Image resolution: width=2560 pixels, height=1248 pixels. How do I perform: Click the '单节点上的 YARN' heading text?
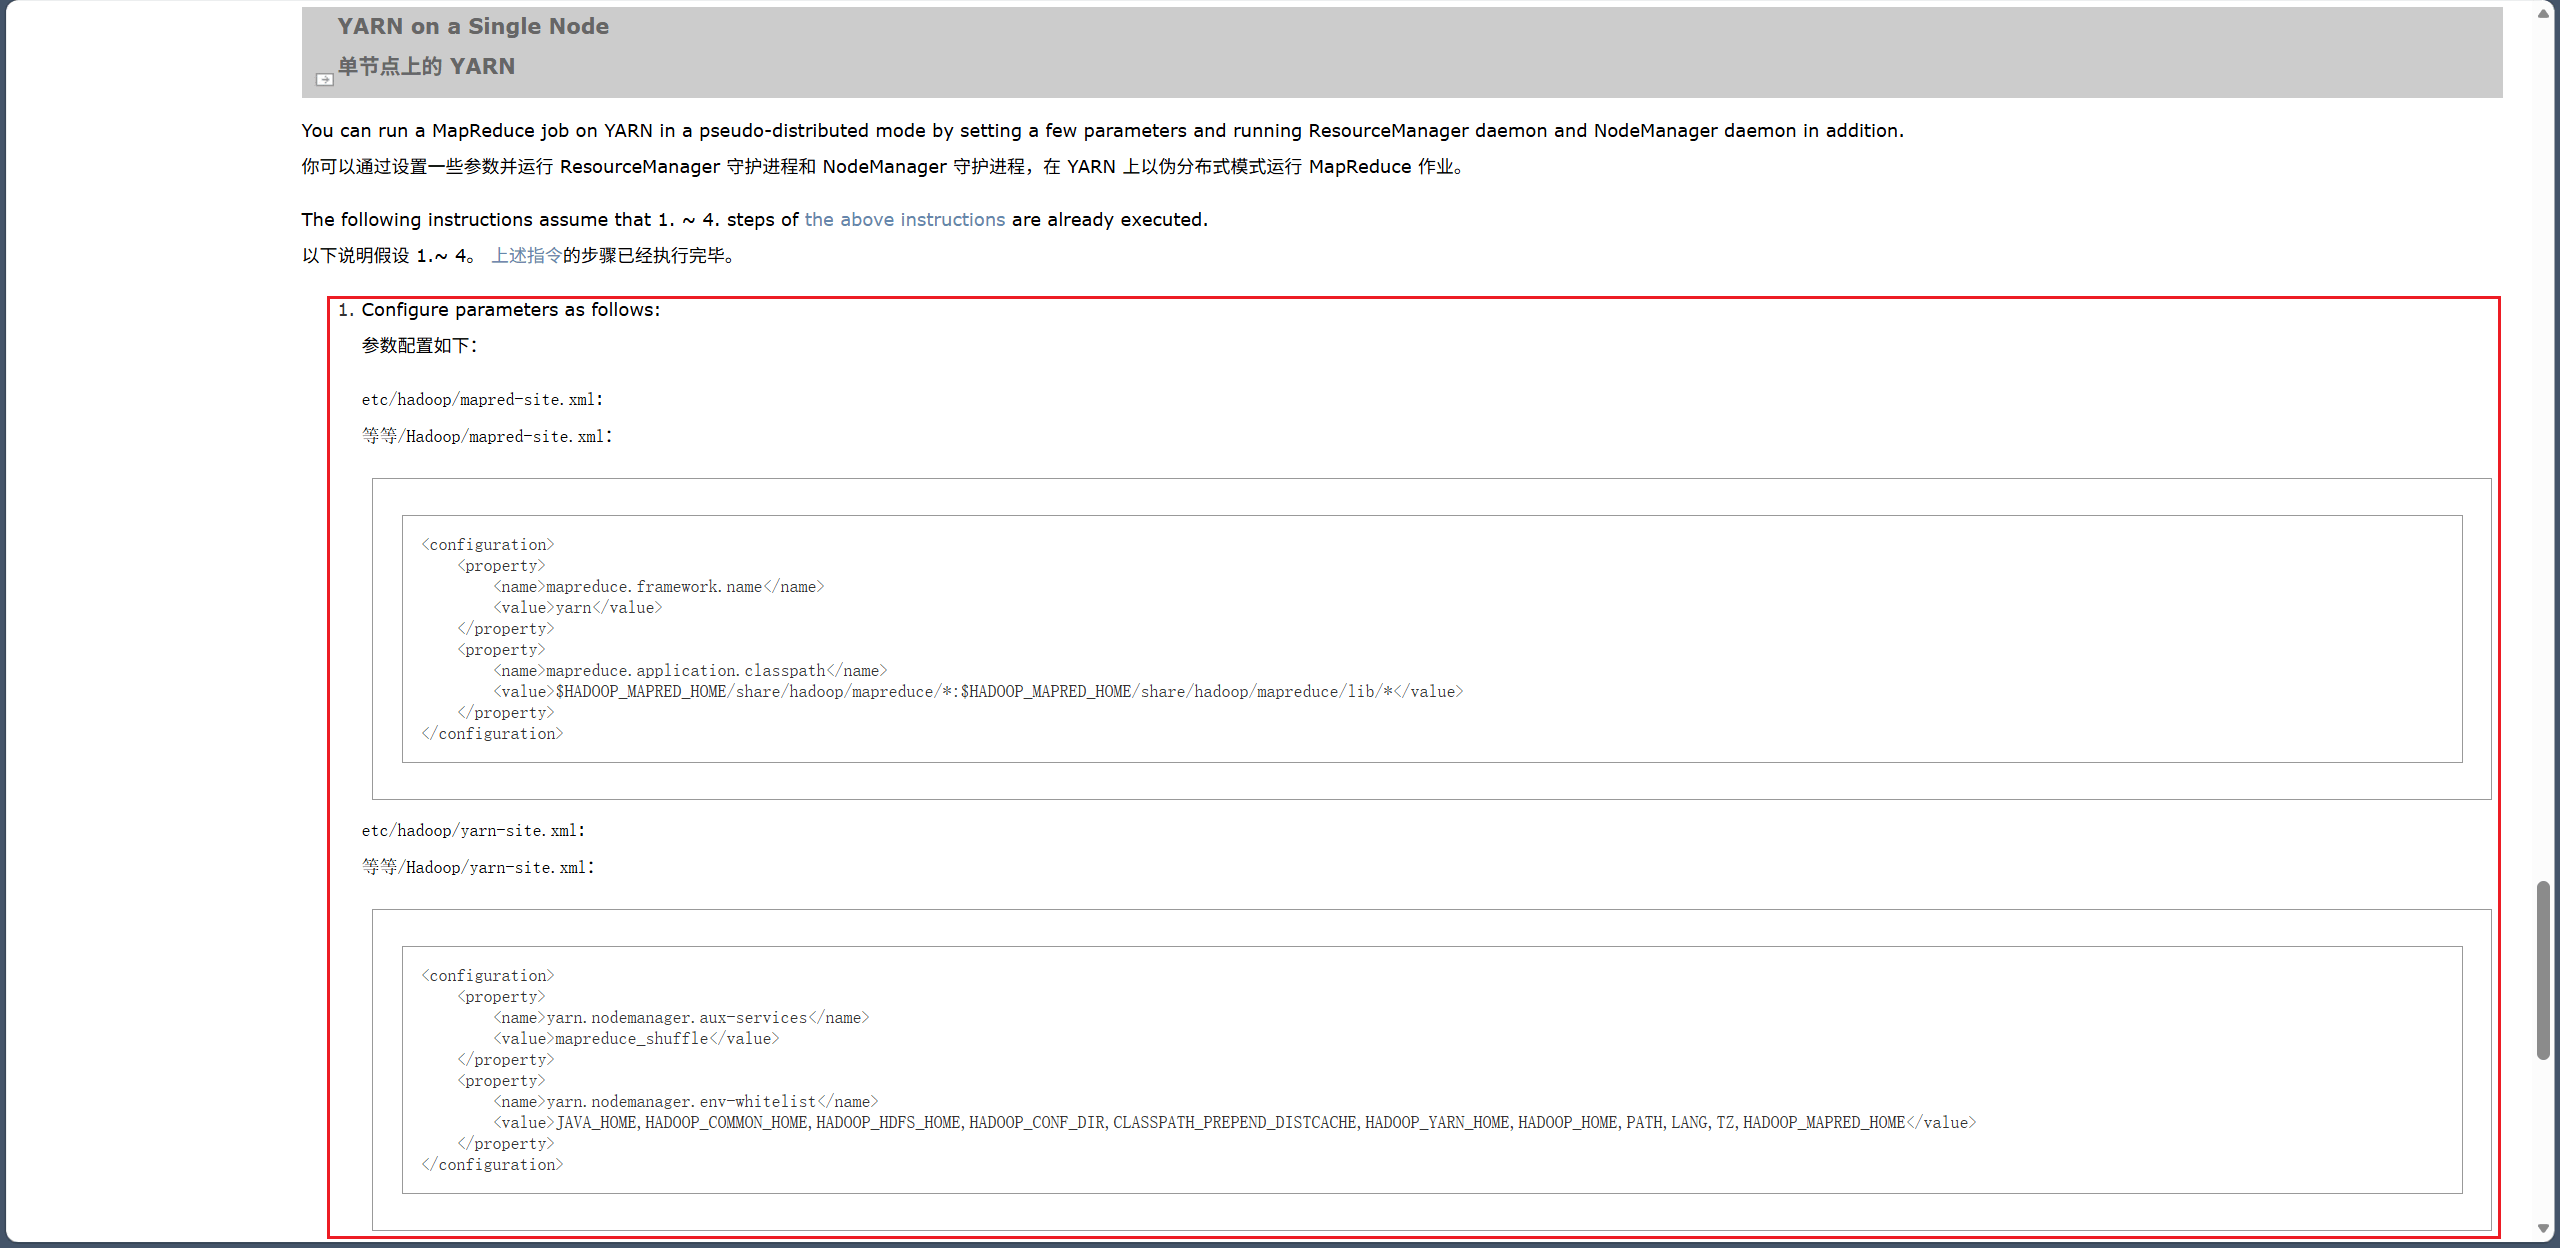pyautogui.click(x=426, y=66)
